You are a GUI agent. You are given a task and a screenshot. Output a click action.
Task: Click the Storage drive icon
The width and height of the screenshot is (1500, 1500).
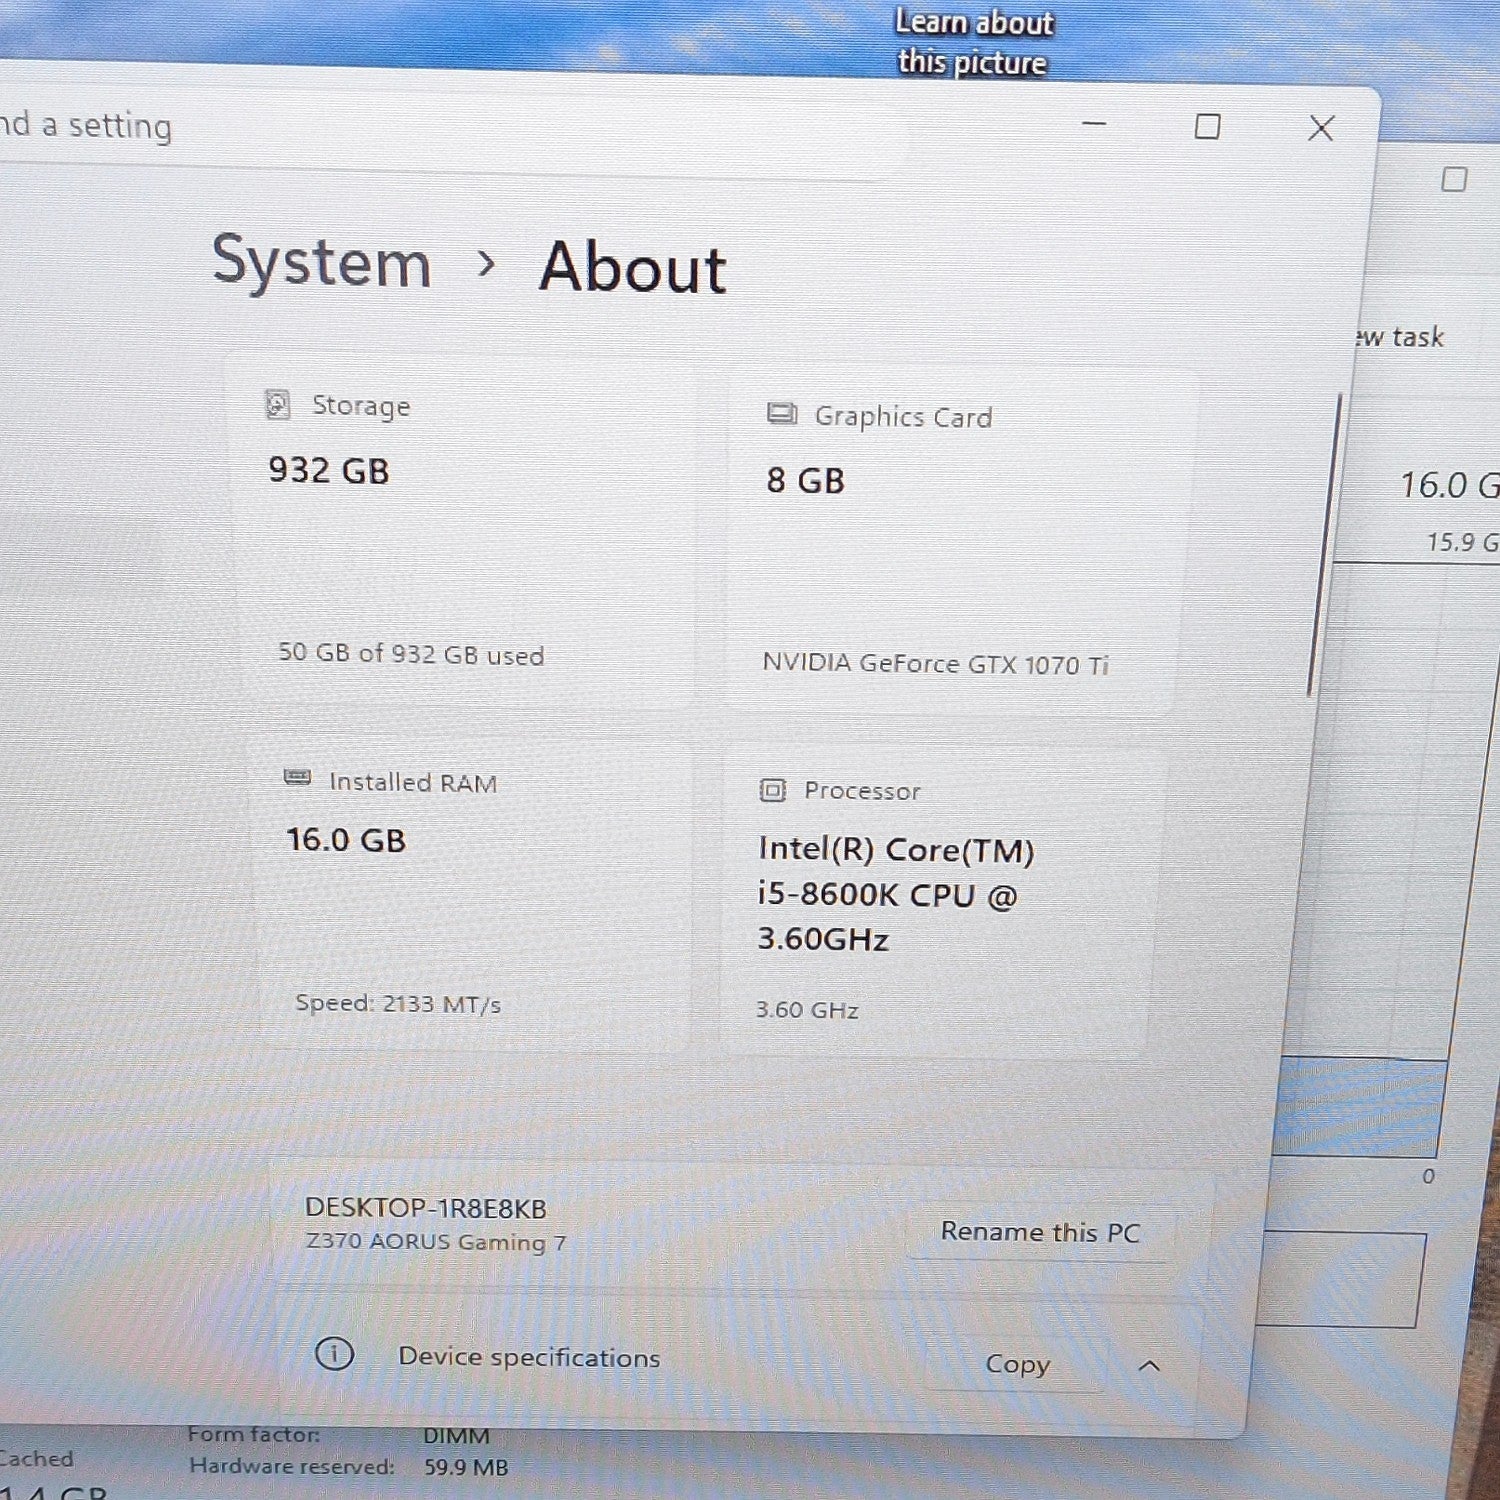click(277, 404)
